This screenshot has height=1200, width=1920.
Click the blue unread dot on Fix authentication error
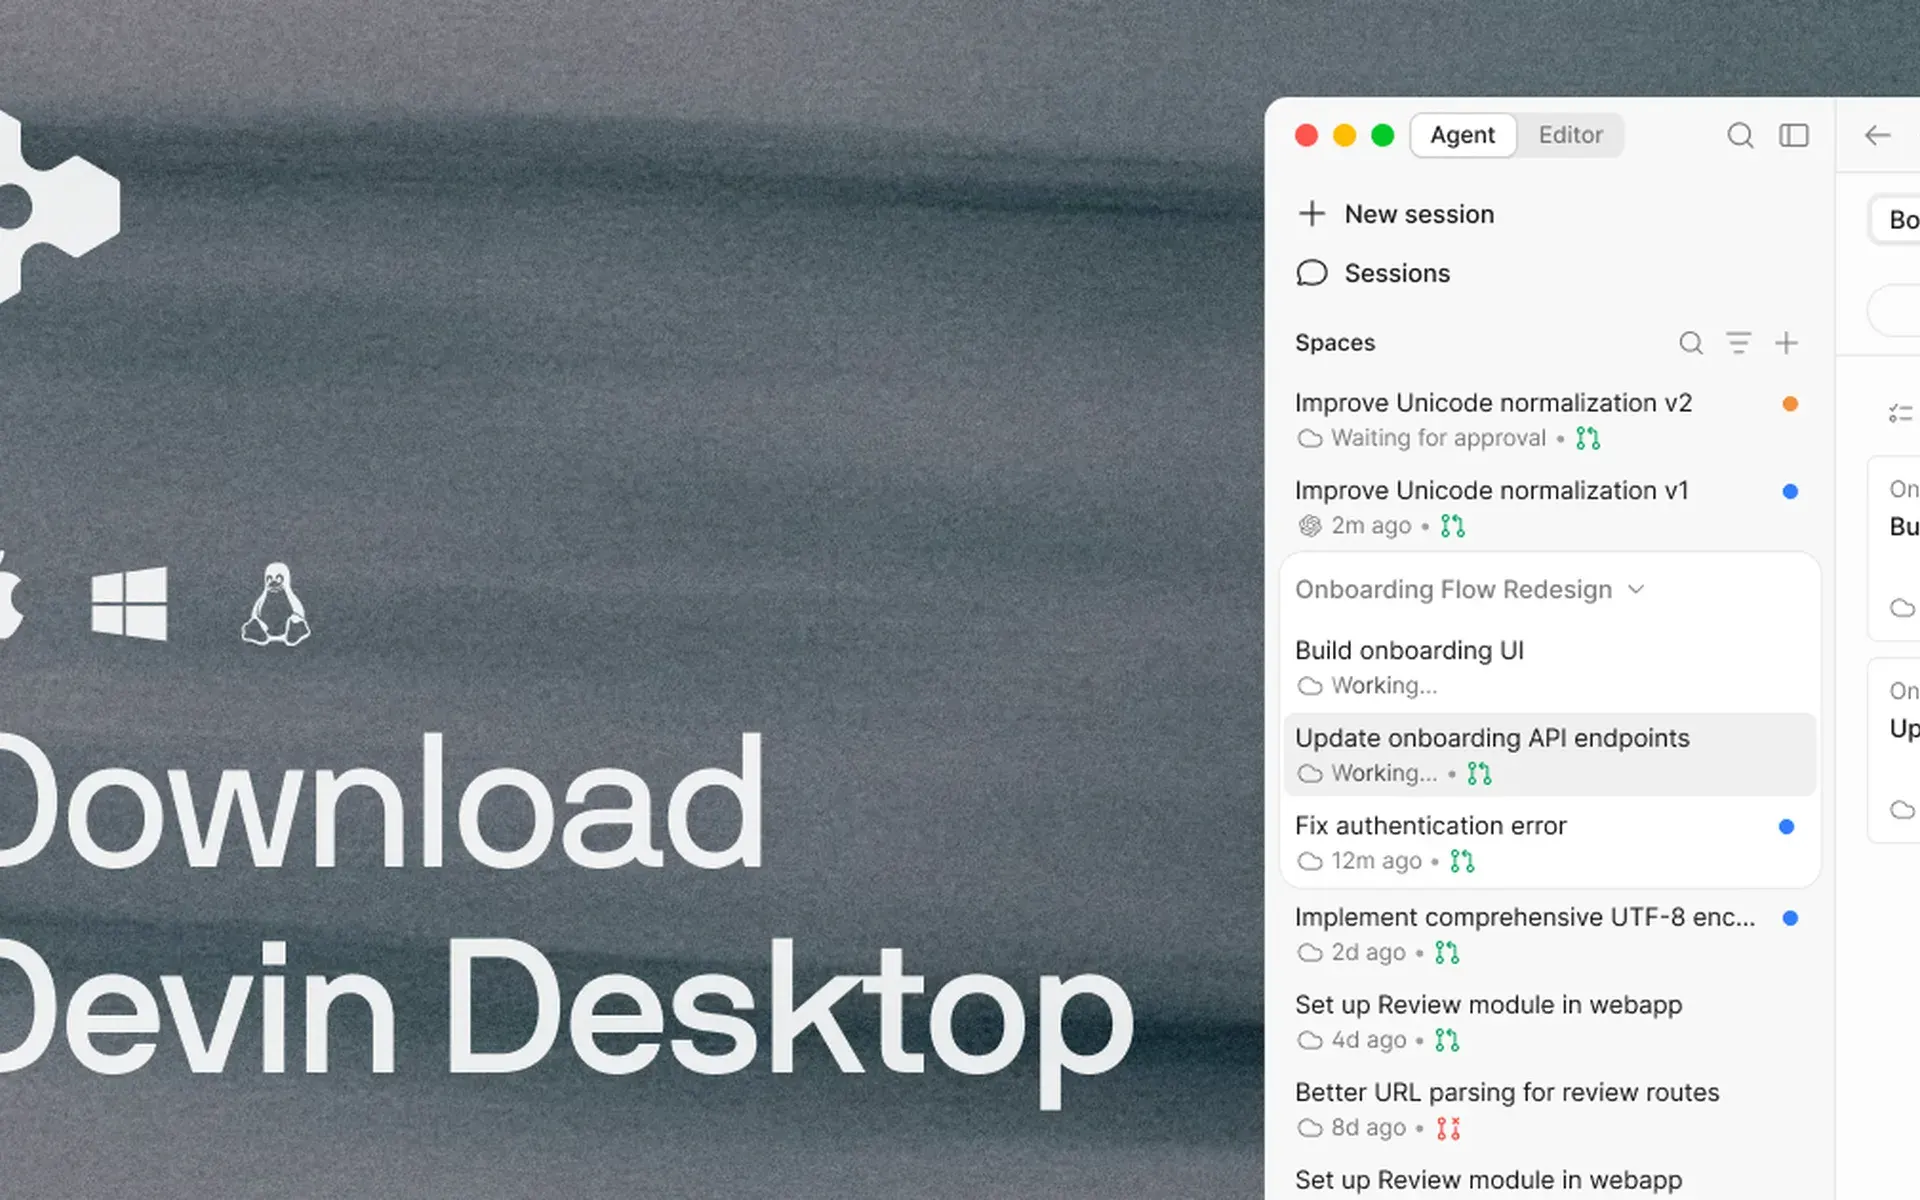click(1787, 827)
